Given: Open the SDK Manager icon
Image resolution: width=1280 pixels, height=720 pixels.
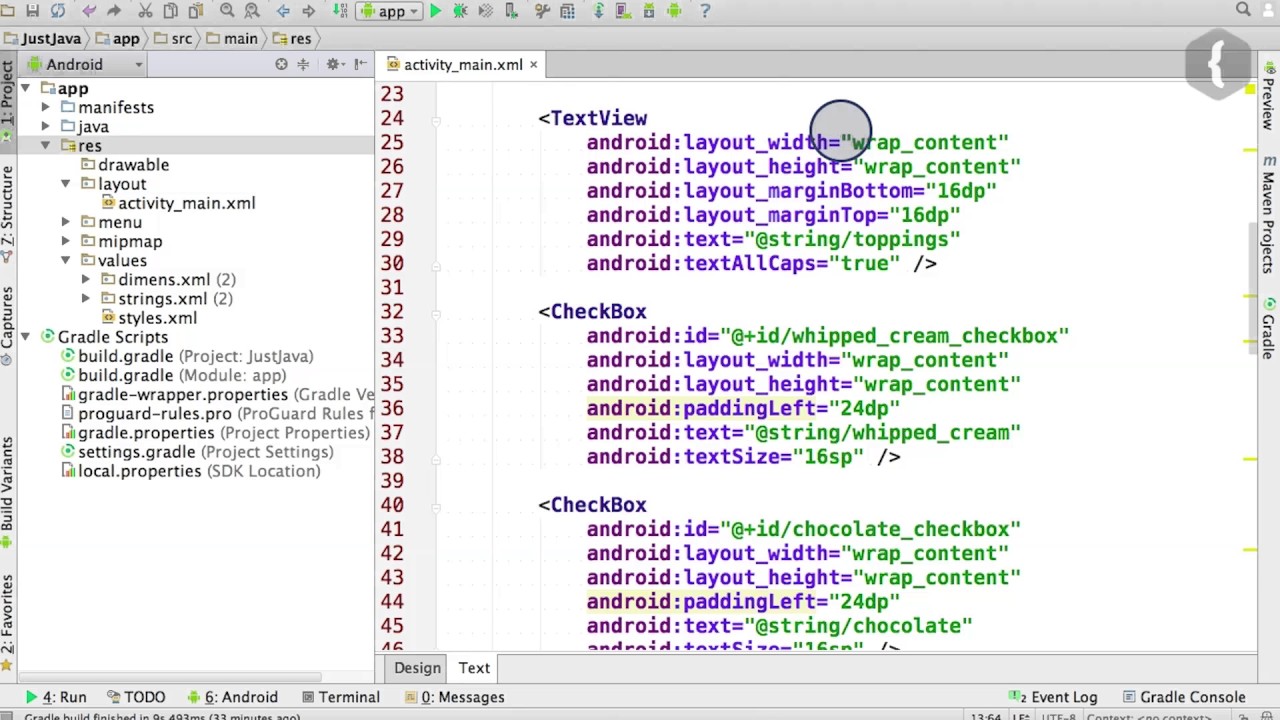Looking at the screenshot, I should tap(648, 11).
